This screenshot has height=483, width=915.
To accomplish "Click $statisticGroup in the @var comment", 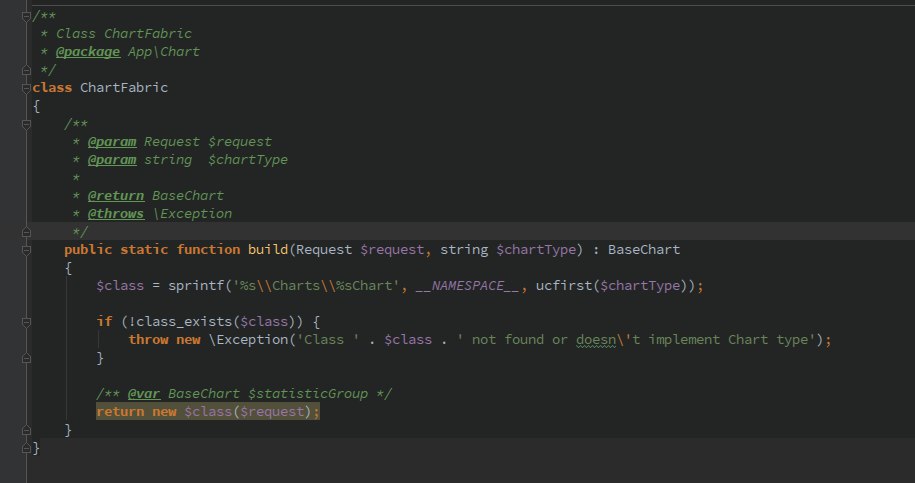I will (x=308, y=394).
